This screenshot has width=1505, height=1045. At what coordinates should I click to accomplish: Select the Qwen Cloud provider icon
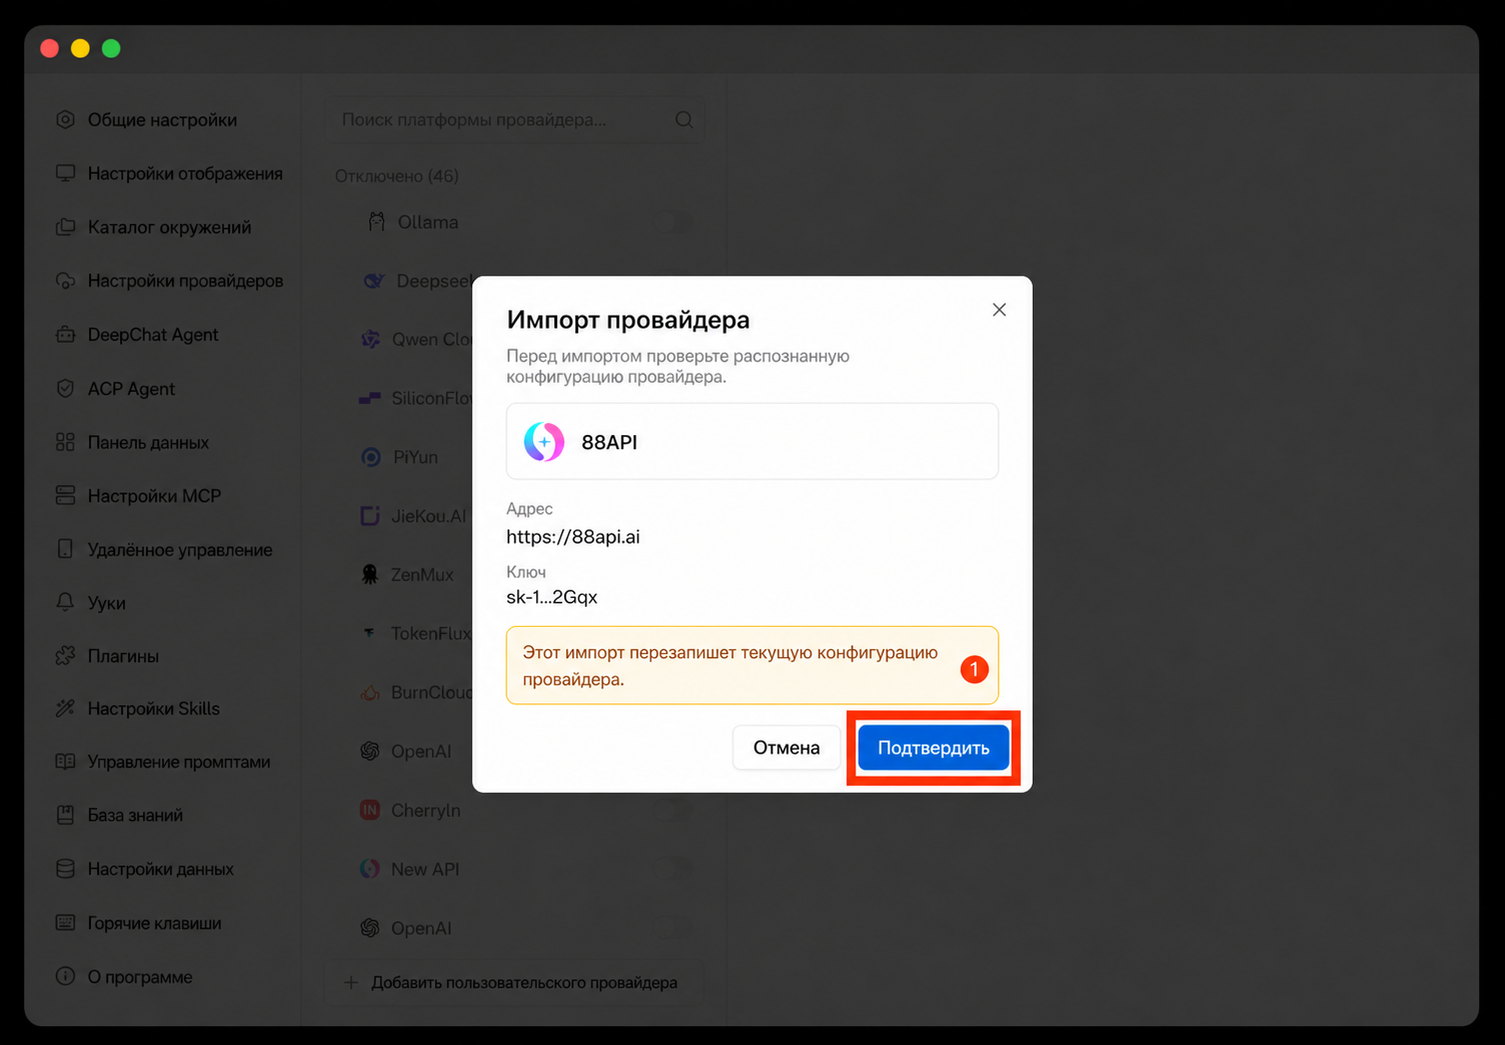(x=370, y=339)
